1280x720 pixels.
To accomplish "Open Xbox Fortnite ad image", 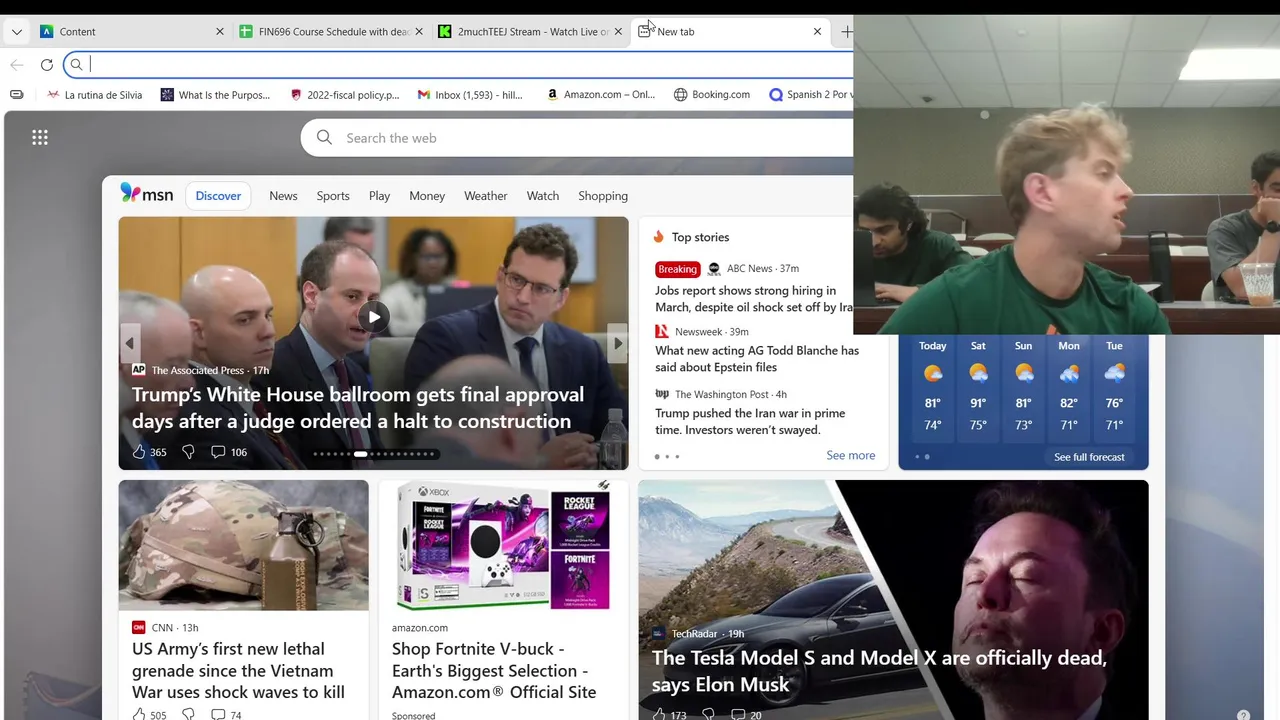I will [x=503, y=545].
